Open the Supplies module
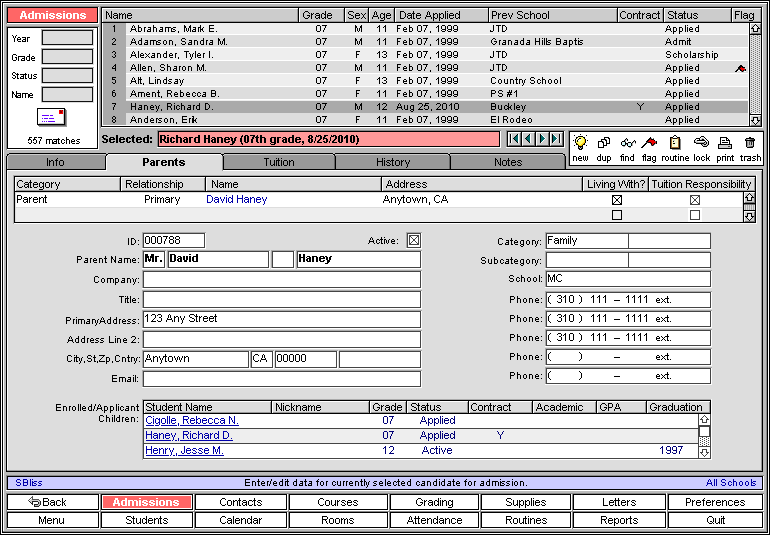770x535 pixels. 526,502
